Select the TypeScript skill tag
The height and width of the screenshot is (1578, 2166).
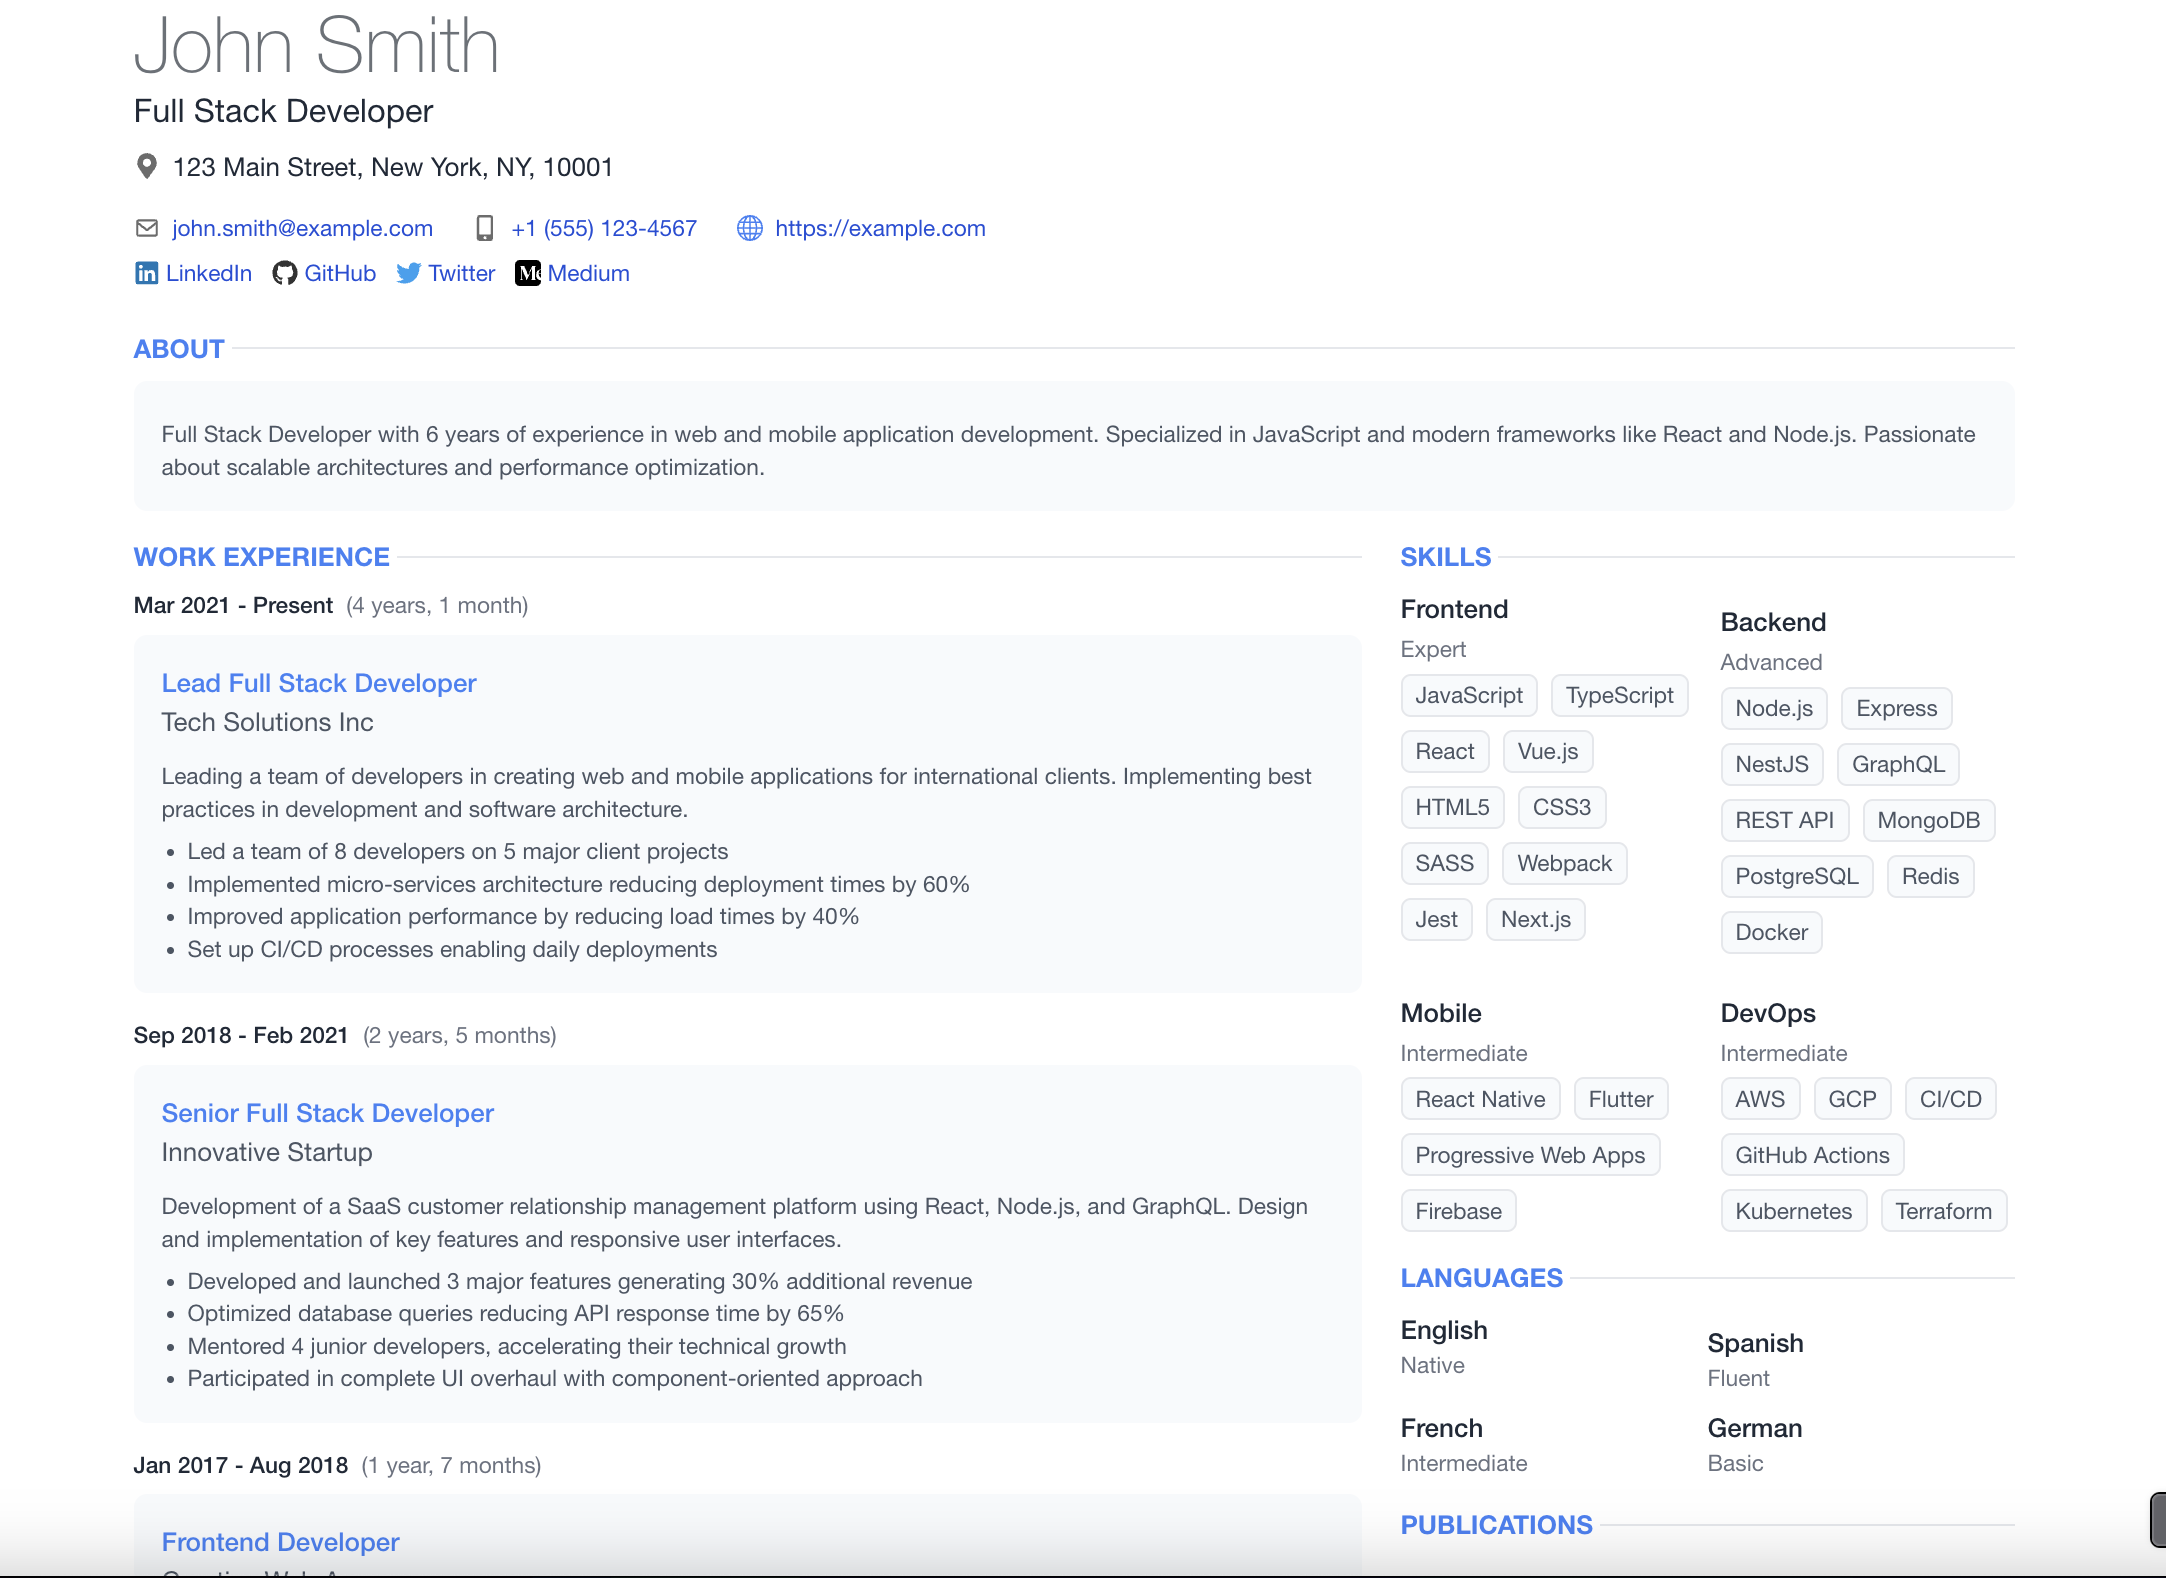1619,695
